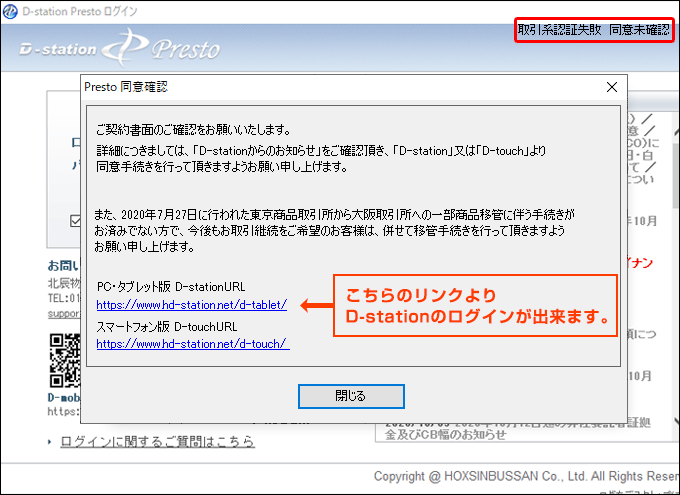
Task: Click the PC・タブレット版 D-stationURL label
Action: 170,287
